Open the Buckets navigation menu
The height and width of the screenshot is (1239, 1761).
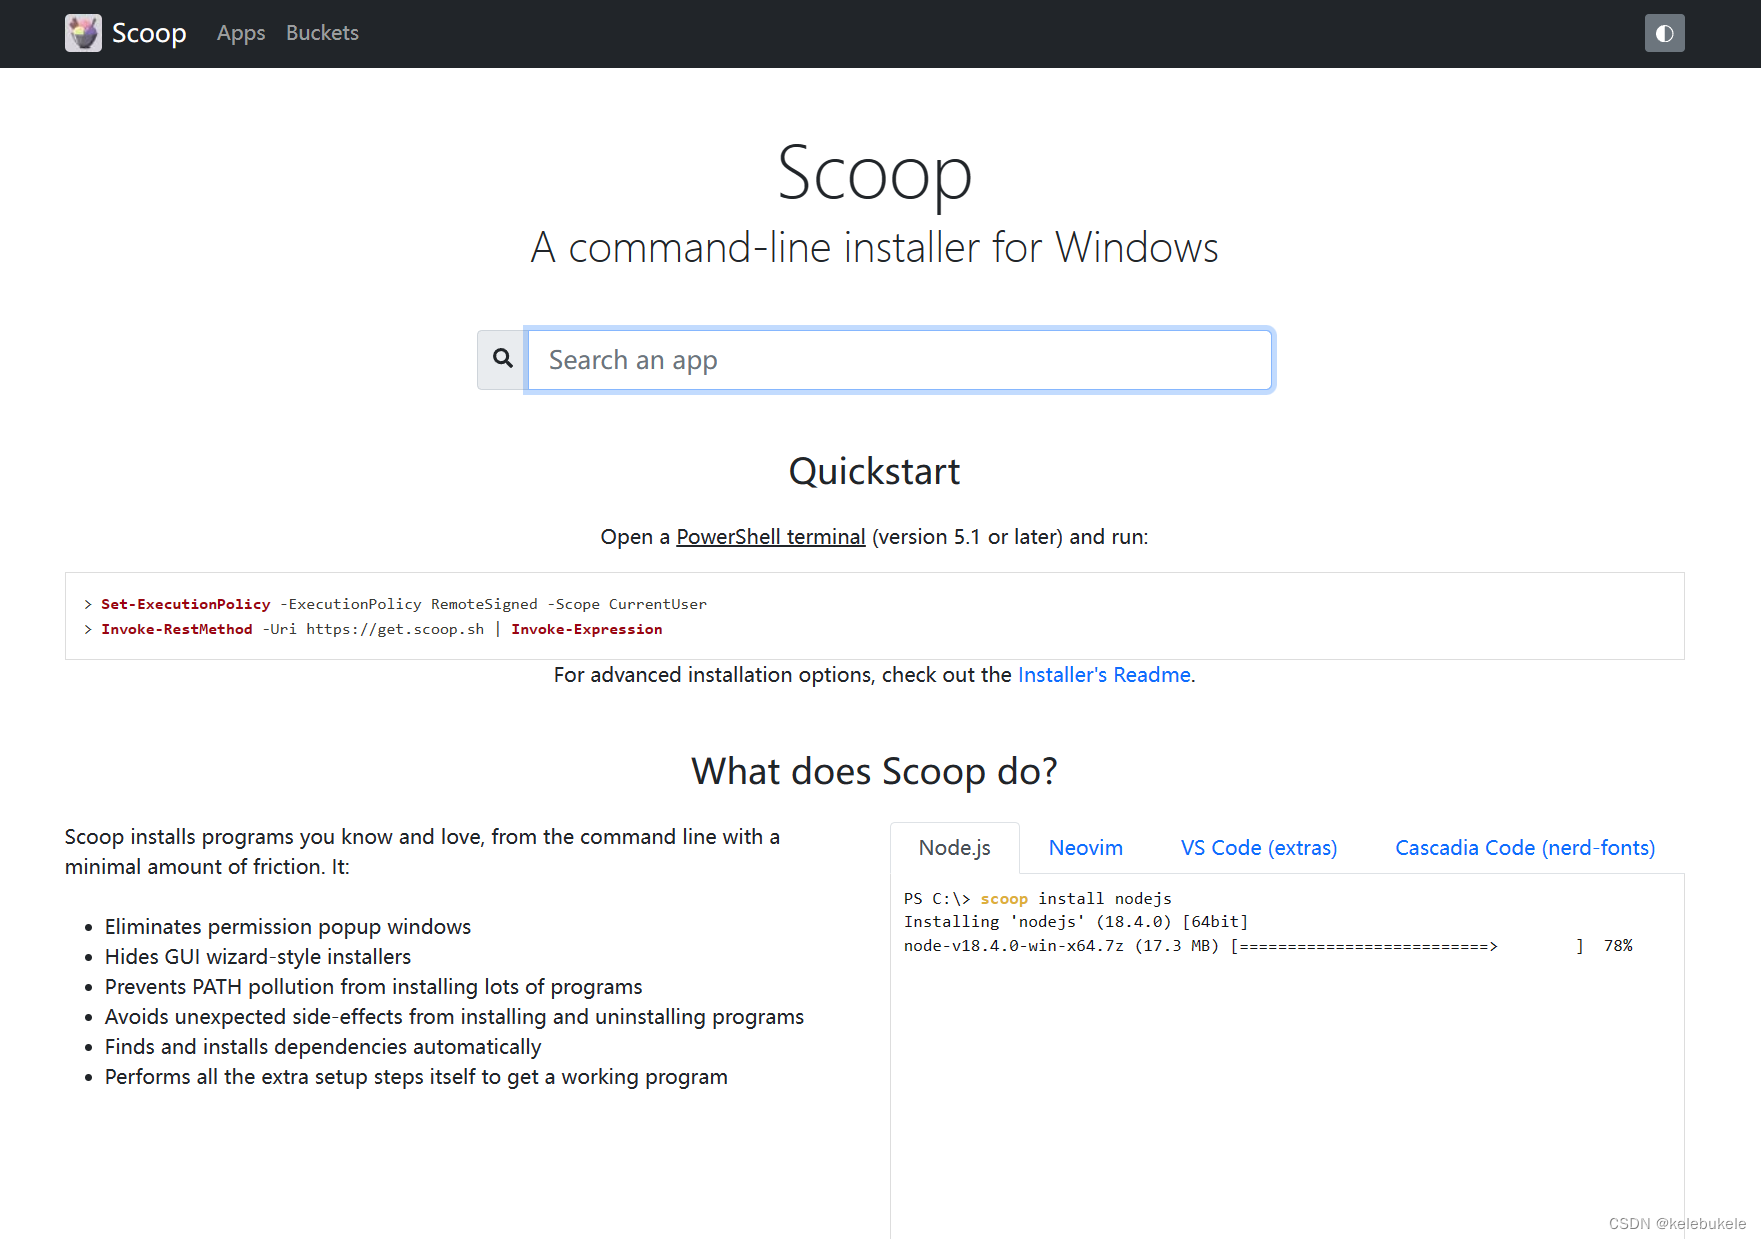[321, 33]
